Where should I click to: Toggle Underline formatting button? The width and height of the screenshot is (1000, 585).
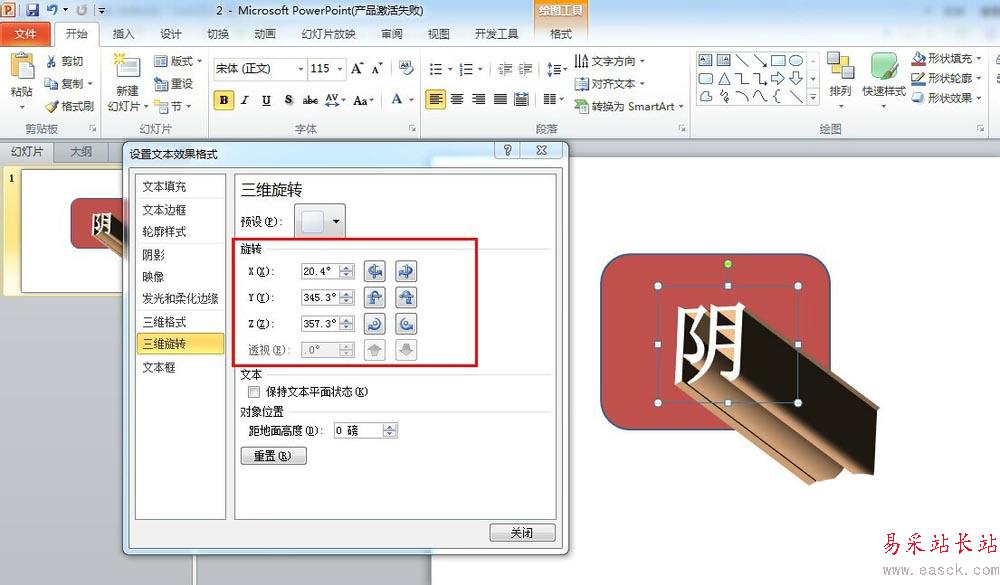pyautogui.click(x=267, y=100)
